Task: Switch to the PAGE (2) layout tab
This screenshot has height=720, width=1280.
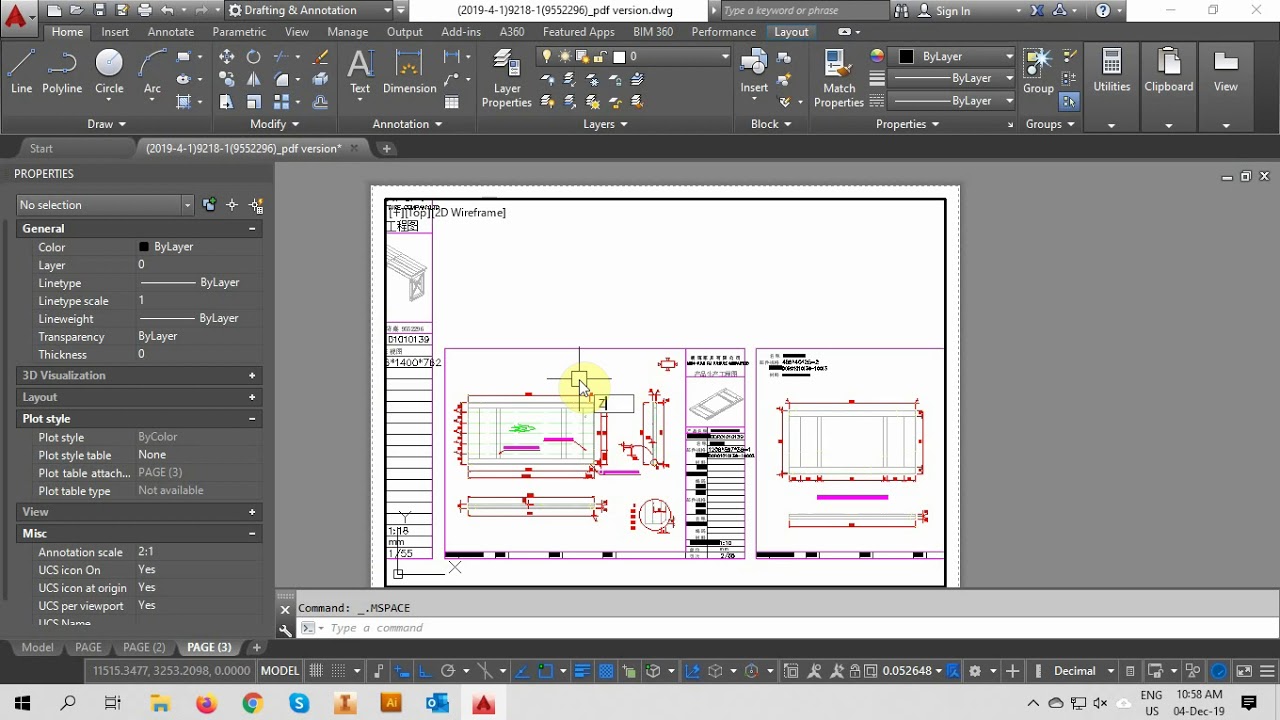Action: [x=144, y=648]
